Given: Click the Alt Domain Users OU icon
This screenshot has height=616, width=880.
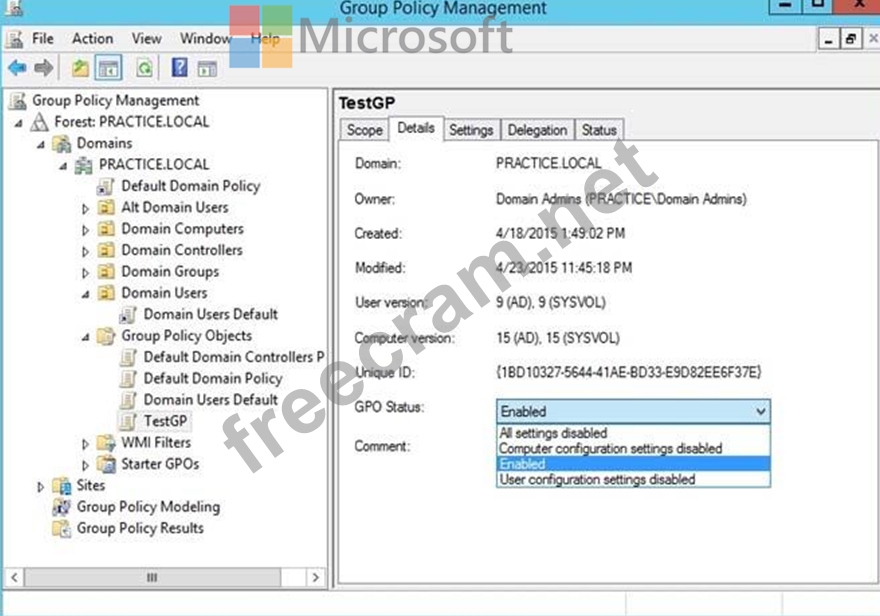Looking at the screenshot, I should tap(106, 208).
